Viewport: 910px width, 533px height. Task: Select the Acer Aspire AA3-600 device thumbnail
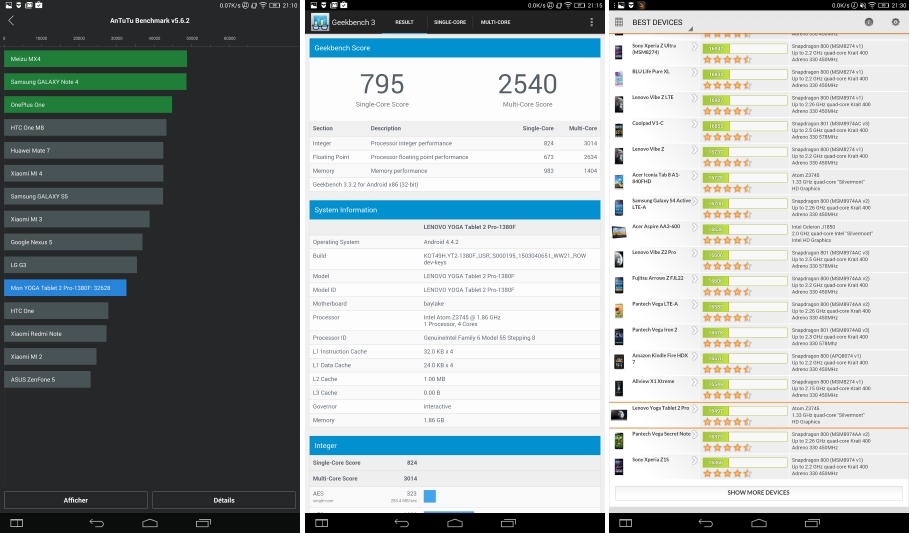point(619,233)
